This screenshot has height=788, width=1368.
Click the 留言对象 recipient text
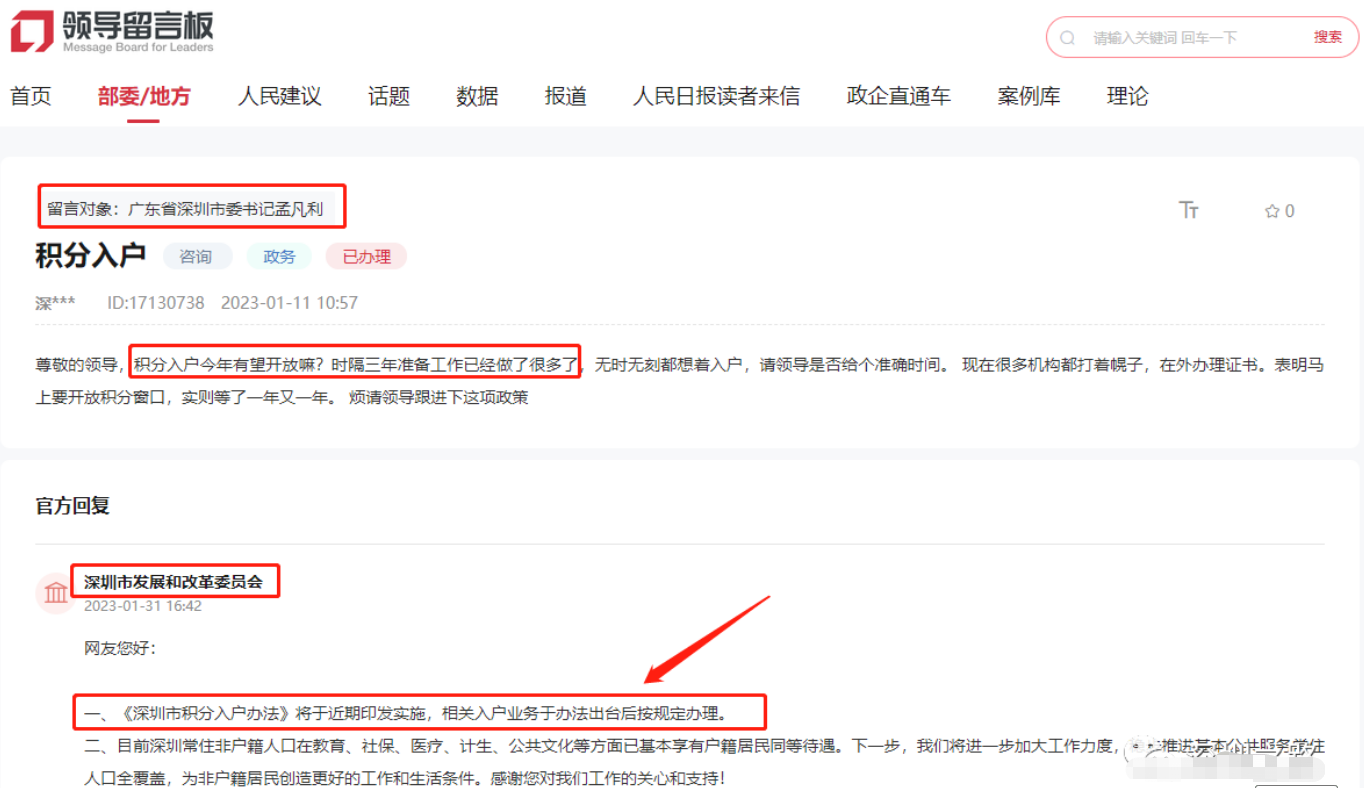(185, 210)
